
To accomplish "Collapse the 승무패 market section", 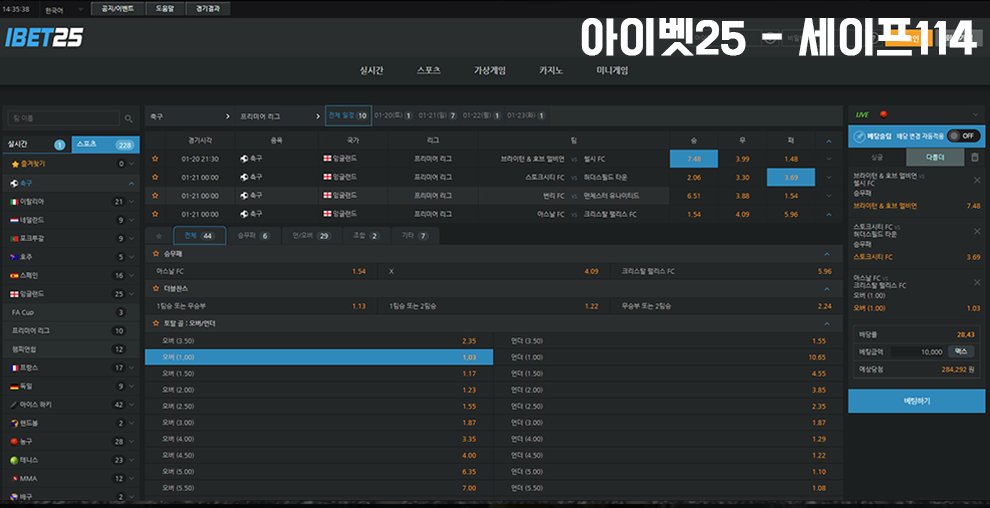I will click(x=827, y=254).
